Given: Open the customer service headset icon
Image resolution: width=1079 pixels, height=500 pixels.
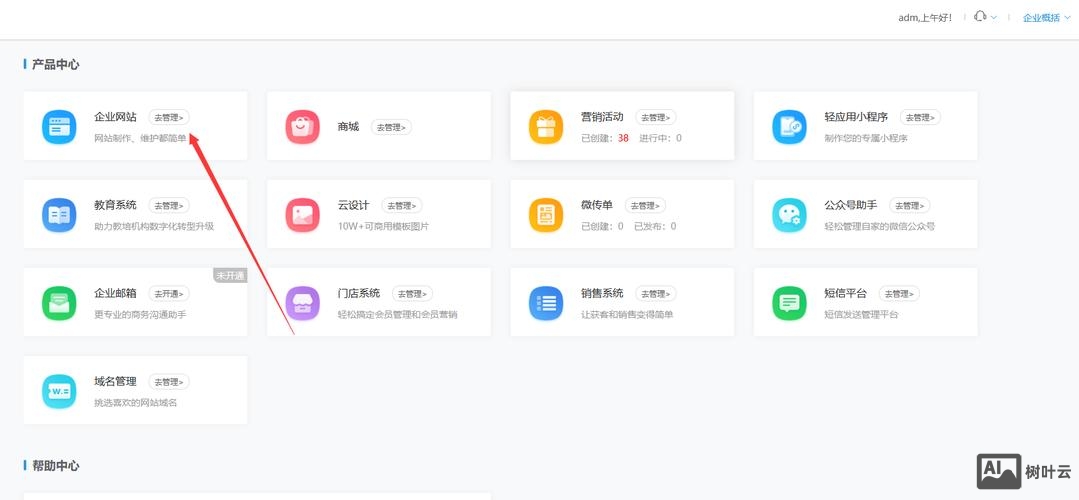Looking at the screenshot, I should pyautogui.click(x=981, y=17).
